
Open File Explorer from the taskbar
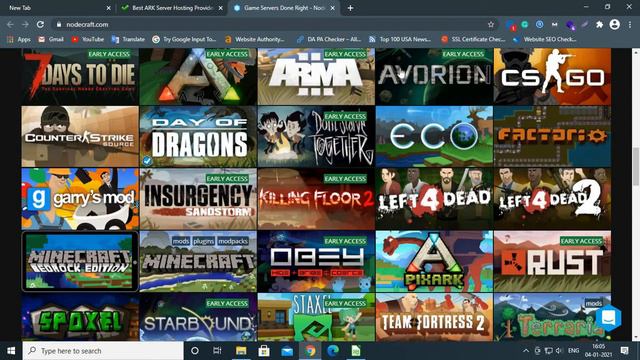click(241, 351)
